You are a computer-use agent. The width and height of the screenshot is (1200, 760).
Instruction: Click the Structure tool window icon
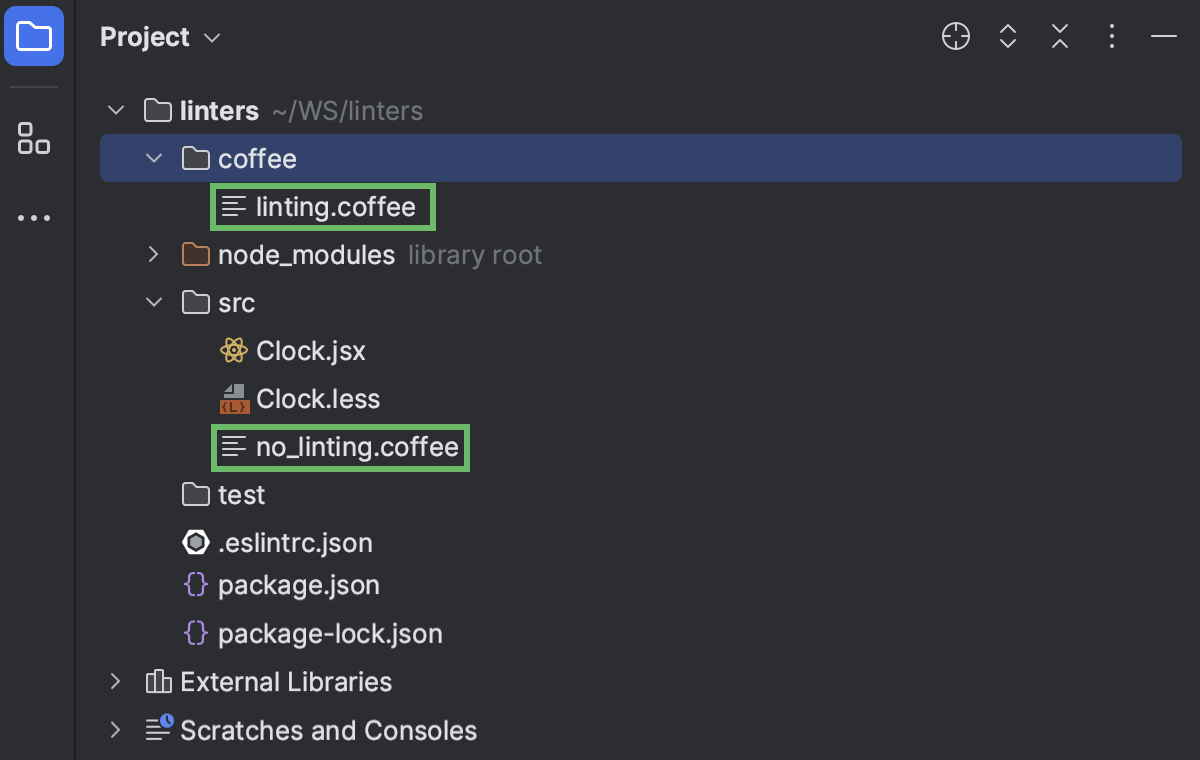click(x=33, y=140)
